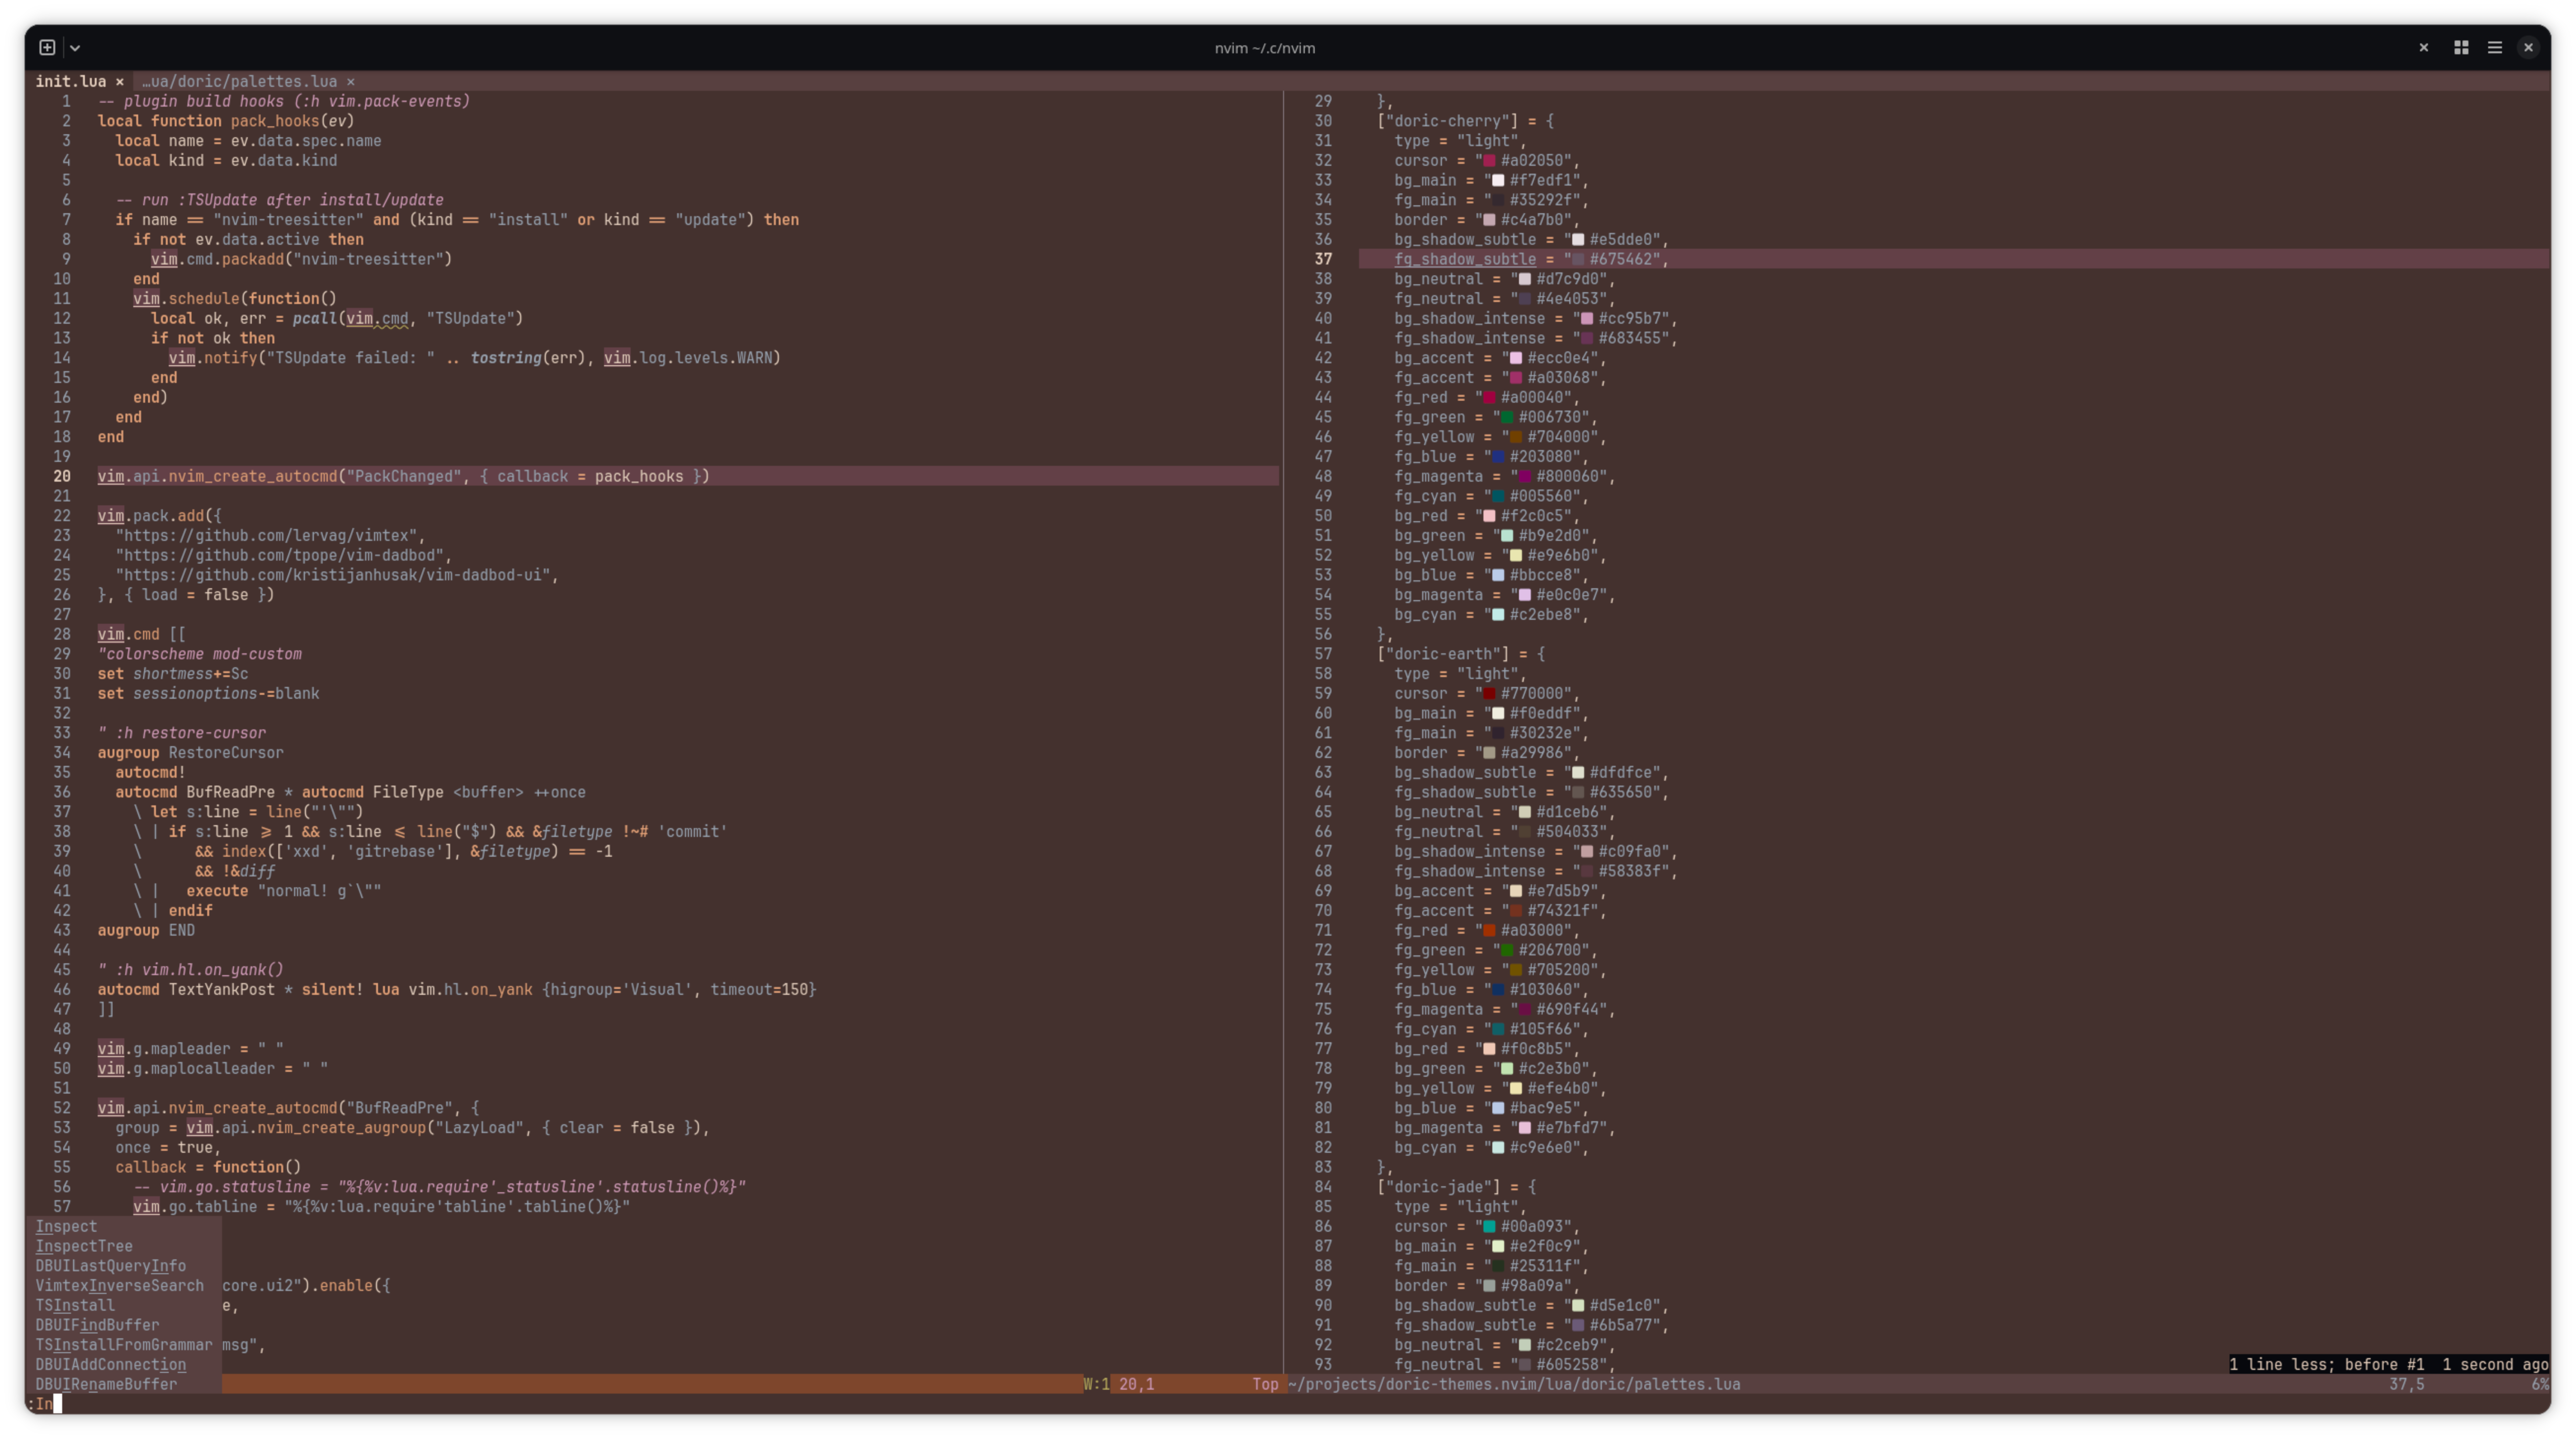Close the init.lua tab using its x
This screenshot has width=2576, height=1439.
(x=119, y=82)
